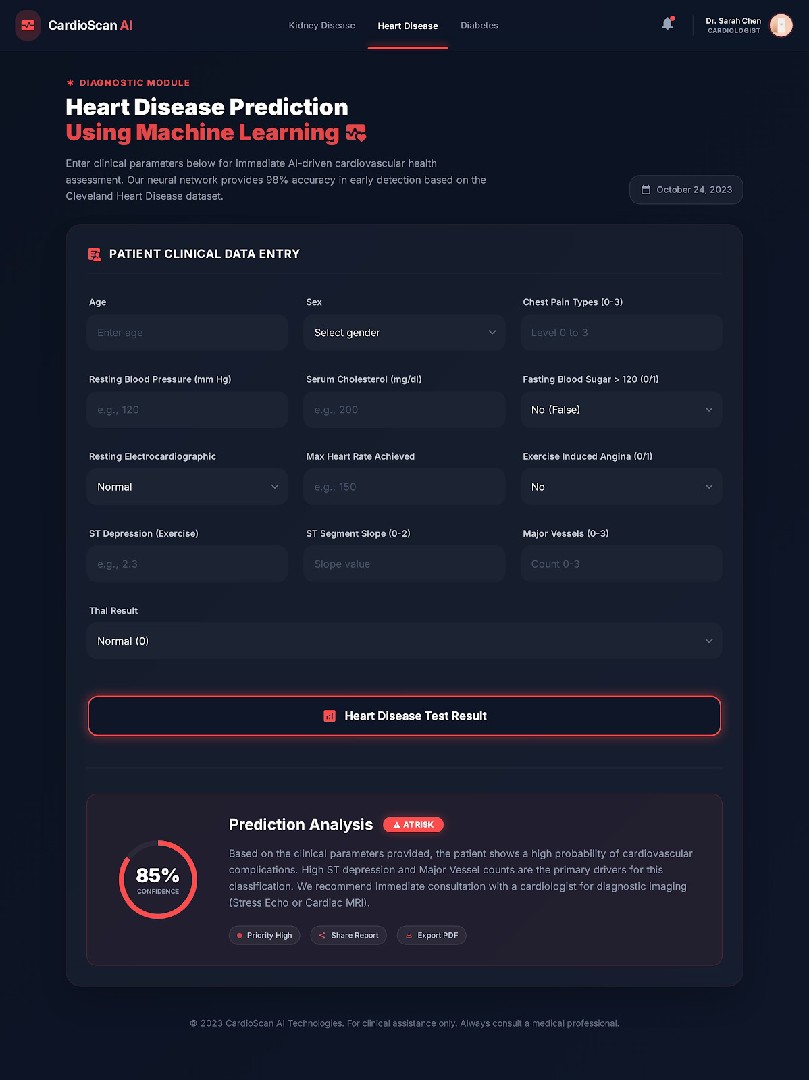
Task: Switch to the Kidney Disease tab
Action: click(321, 25)
